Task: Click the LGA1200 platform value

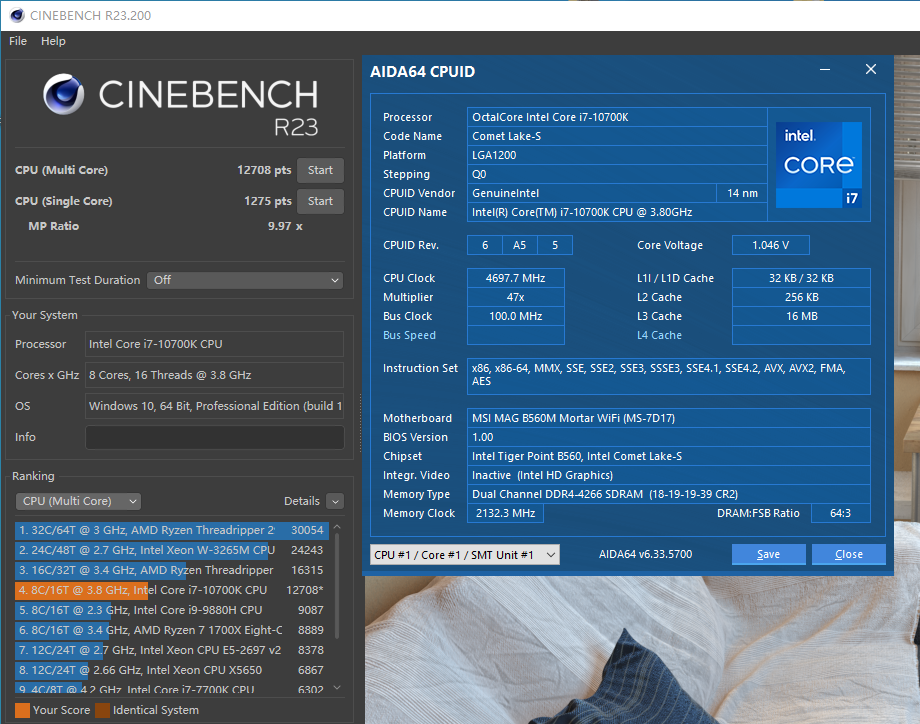Action: tap(617, 155)
